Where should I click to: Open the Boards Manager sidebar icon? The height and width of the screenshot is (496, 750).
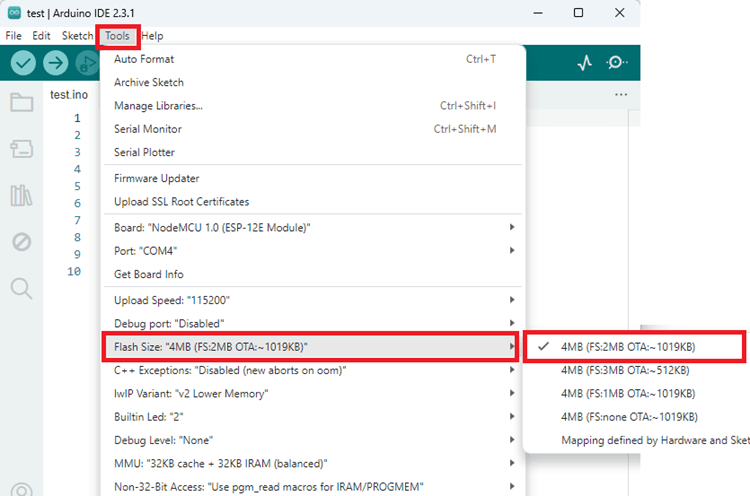[x=21, y=149]
